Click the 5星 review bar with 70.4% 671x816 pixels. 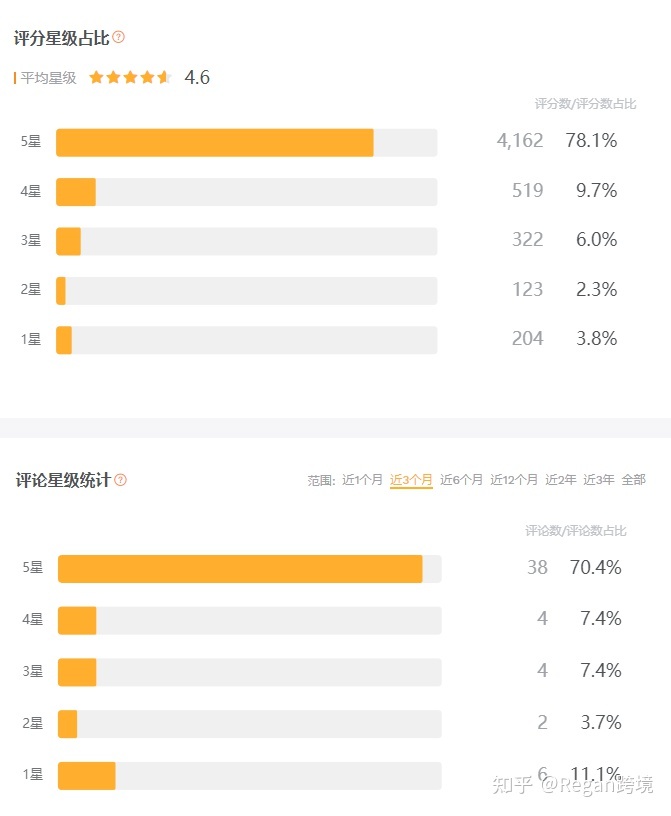(x=250, y=569)
